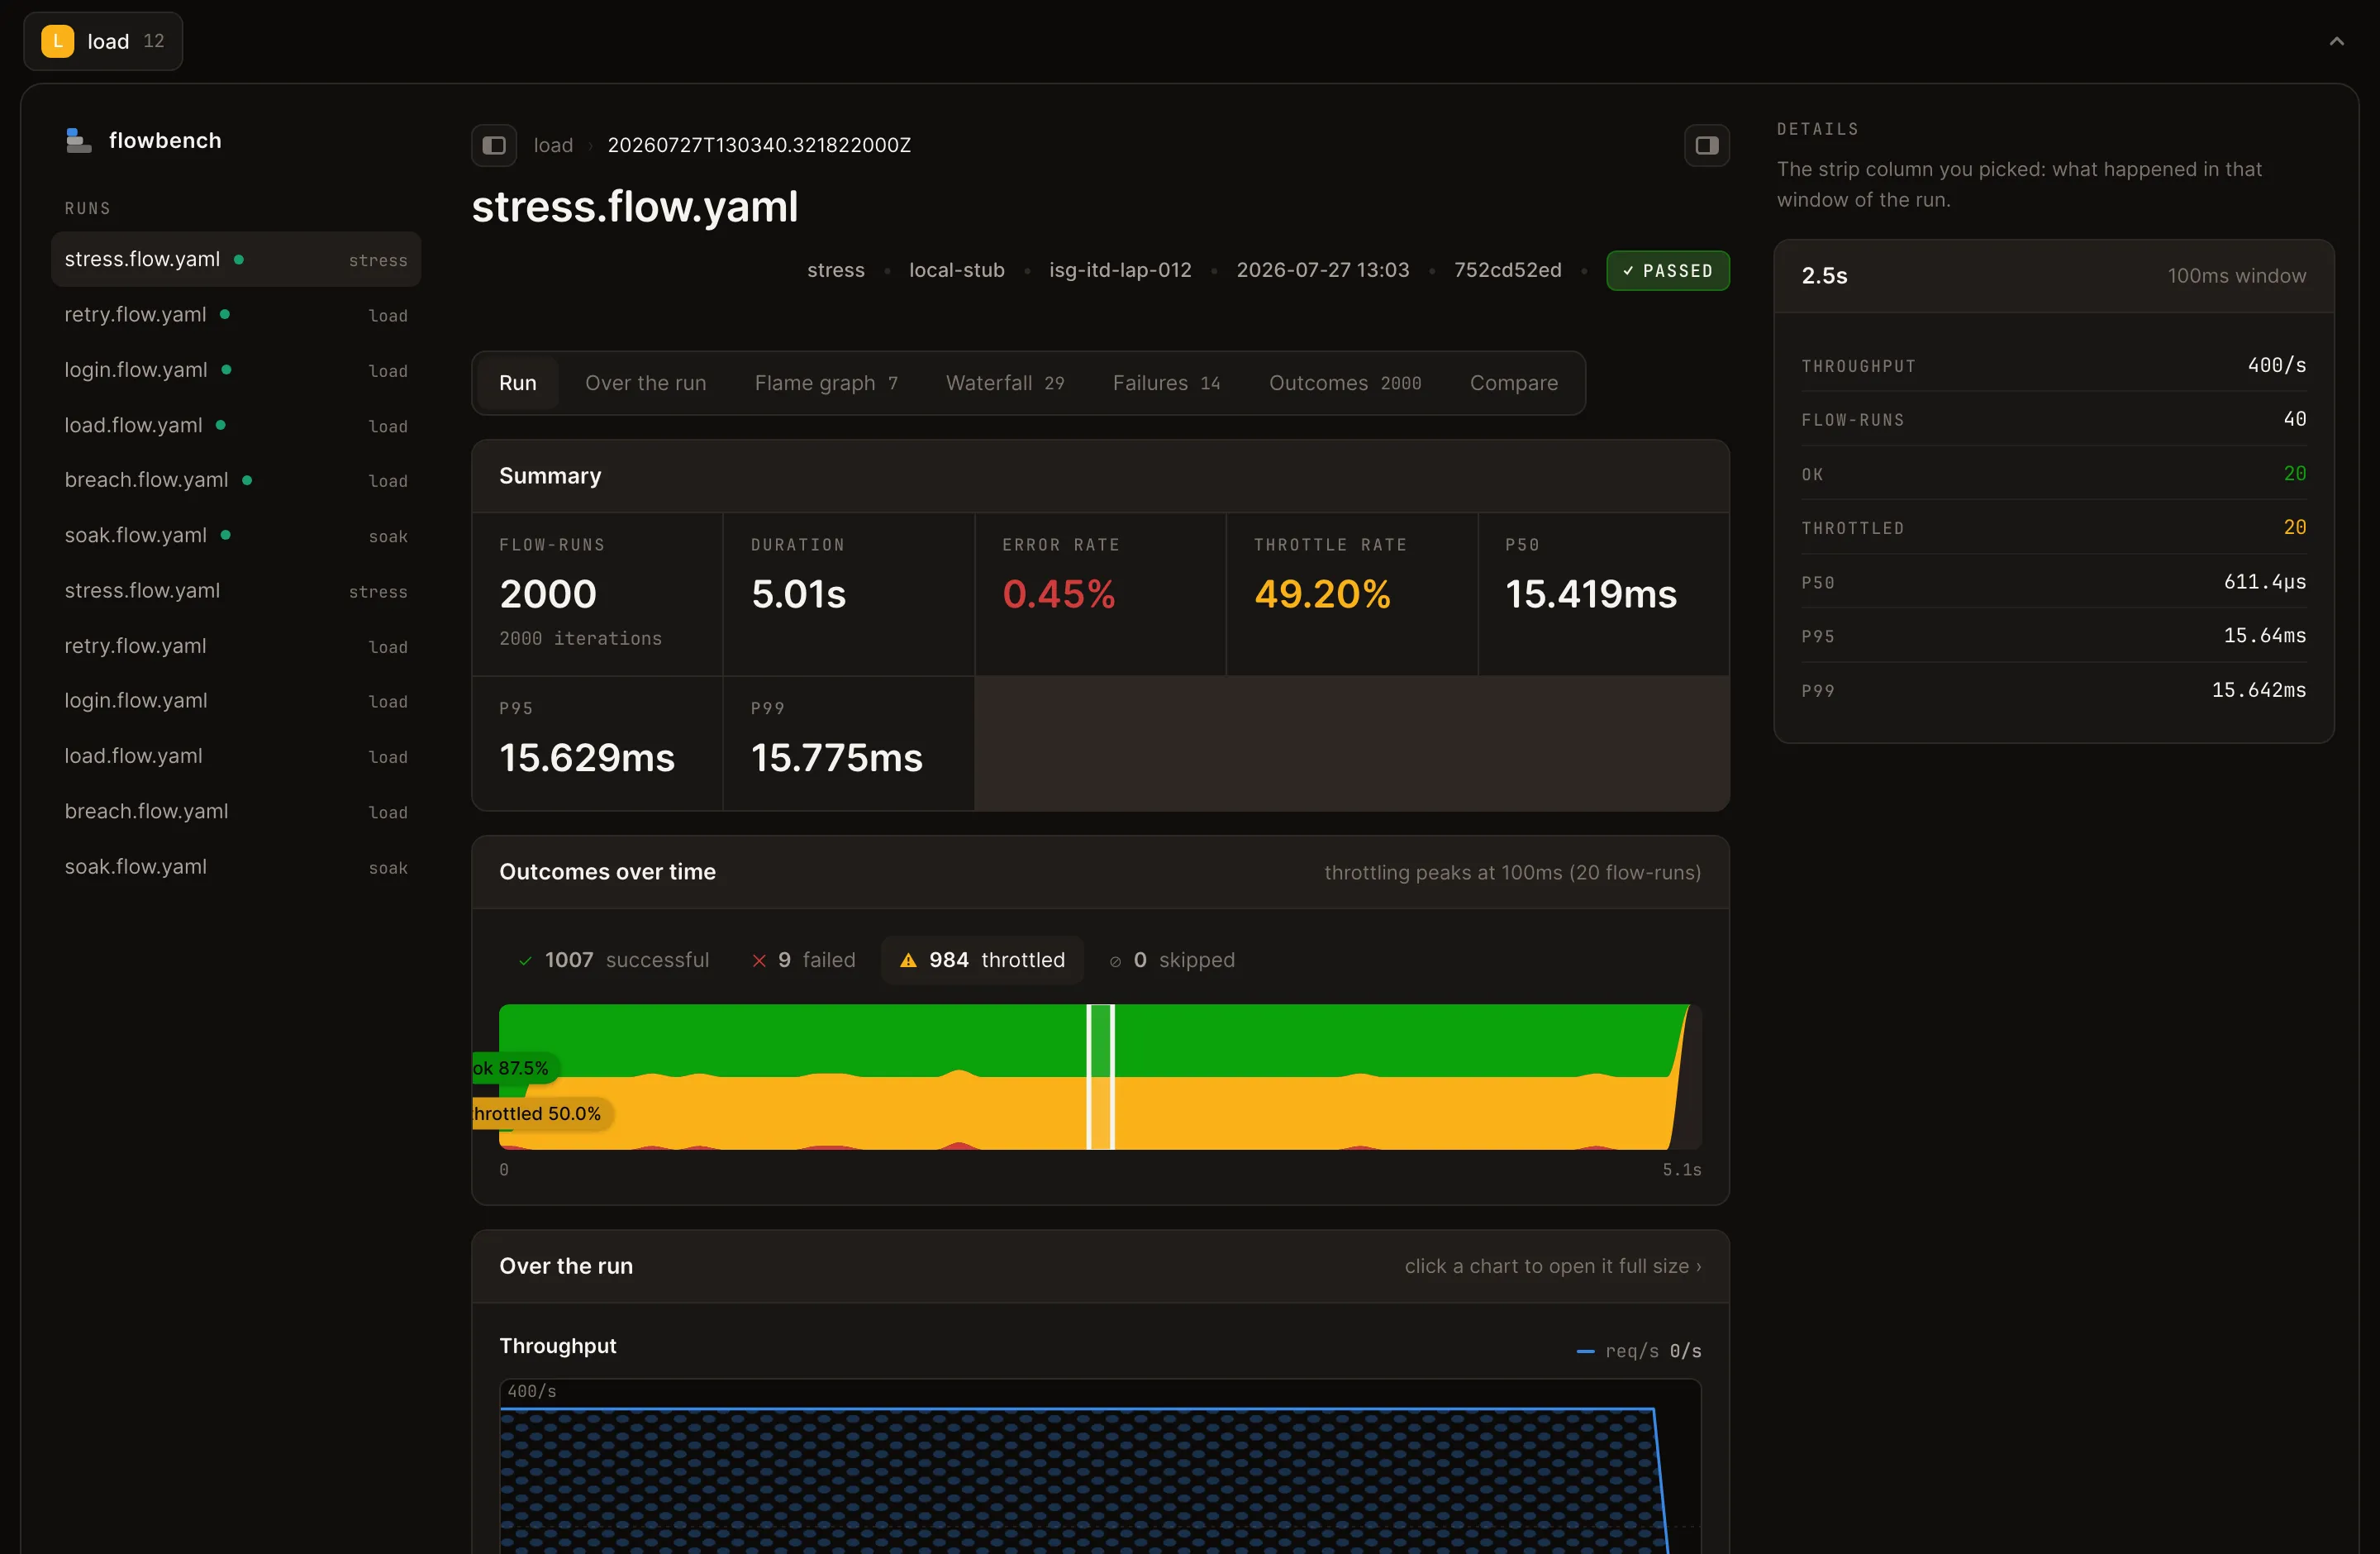Image resolution: width=2380 pixels, height=1554 pixels.
Task: Select the older breach.flow.yaml run without dot
Action: [x=236, y=811]
